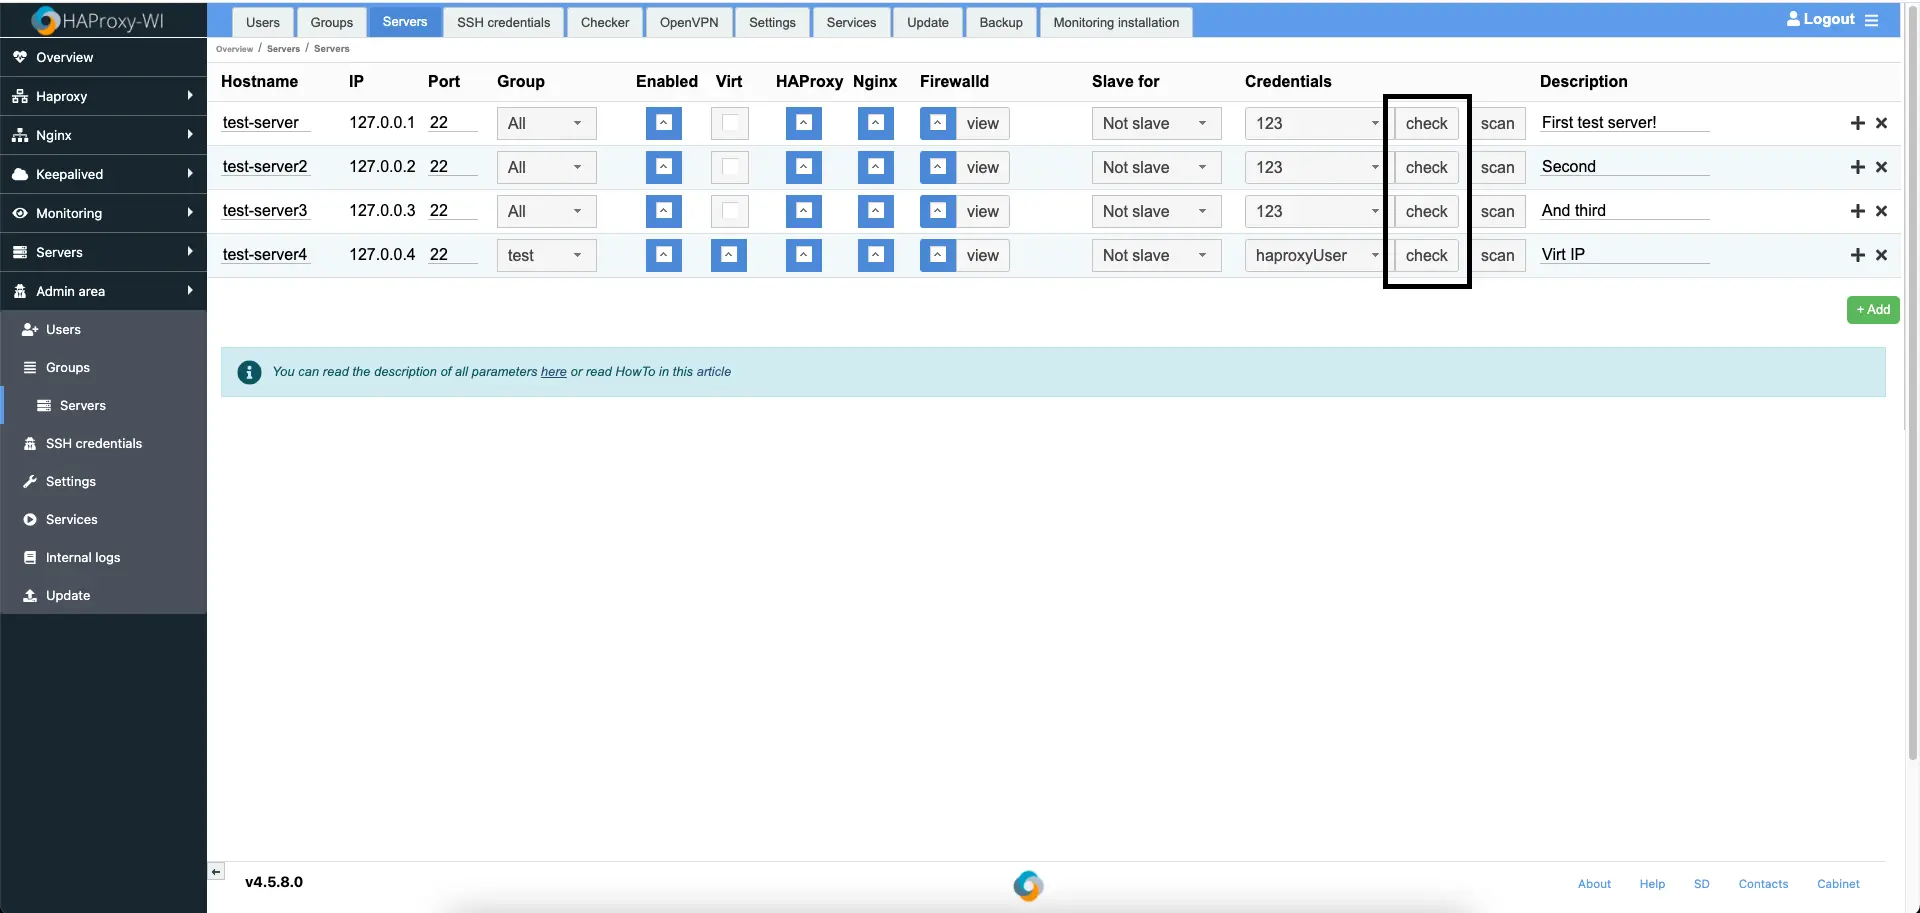The image size is (1920, 913).
Task: Open haproxyUser credentials dropdown
Action: (1315, 255)
